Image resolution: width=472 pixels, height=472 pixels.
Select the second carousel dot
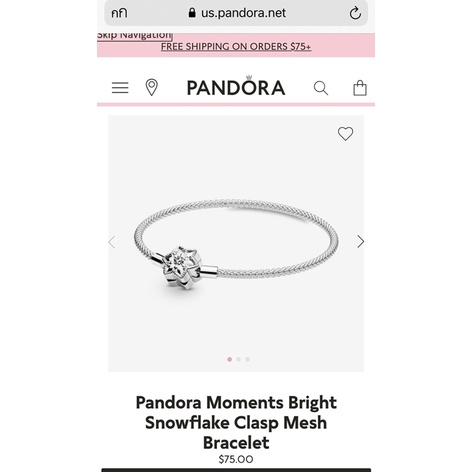(239, 359)
